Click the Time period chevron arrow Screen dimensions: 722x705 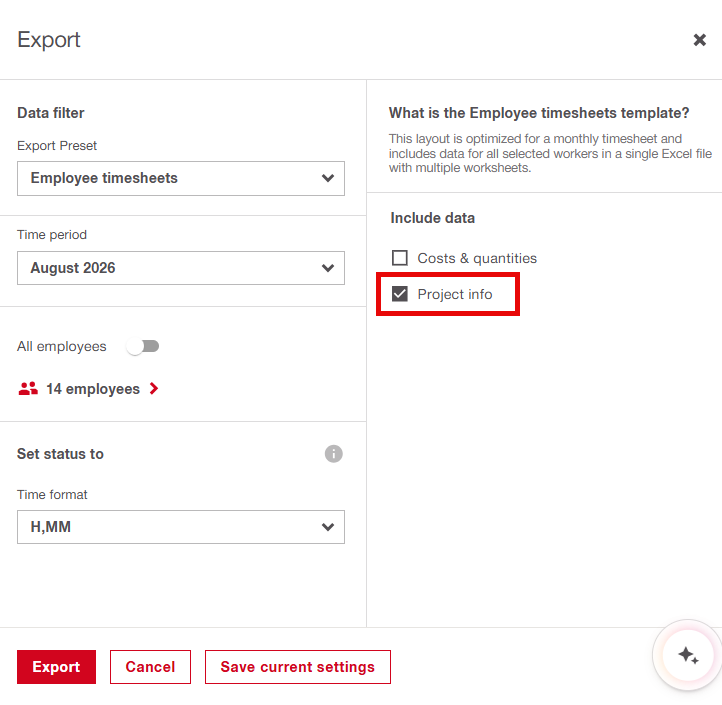327,268
